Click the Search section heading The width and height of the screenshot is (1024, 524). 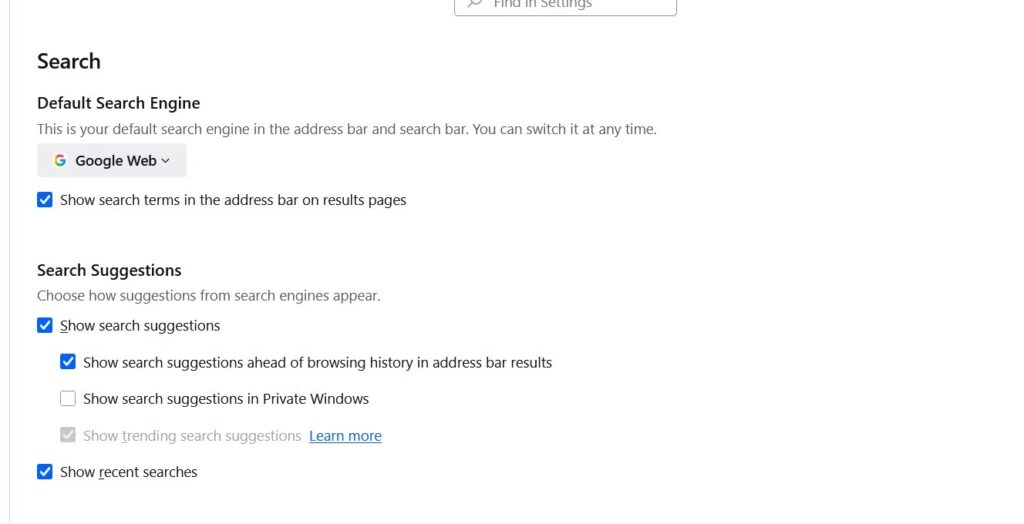(x=69, y=61)
